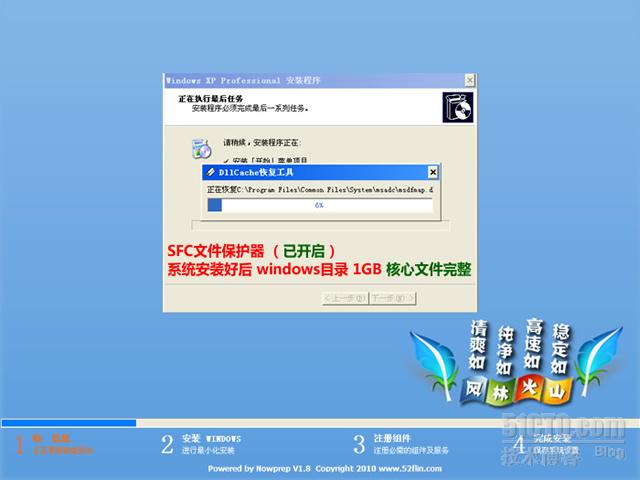Close the DllCache恢复工具 dialog
This screenshot has width=640, height=480.
point(433,172)
